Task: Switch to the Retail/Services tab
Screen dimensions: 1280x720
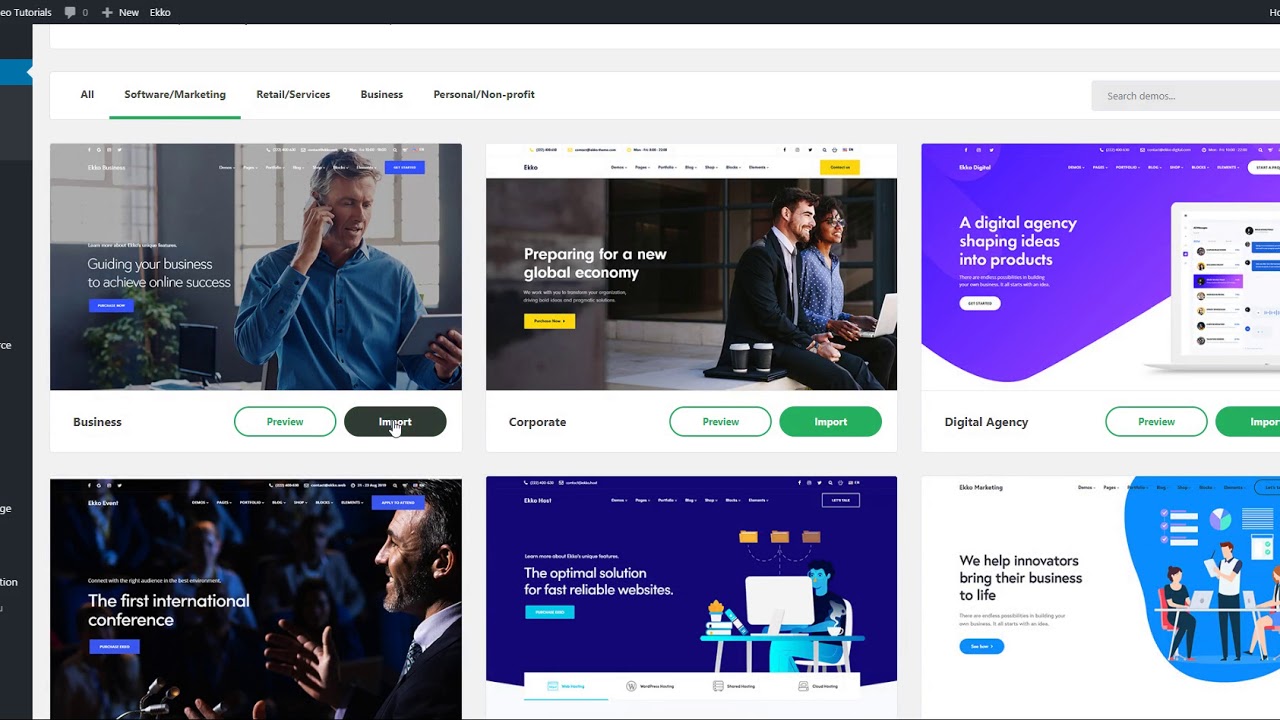Action: tap(293, 95)
